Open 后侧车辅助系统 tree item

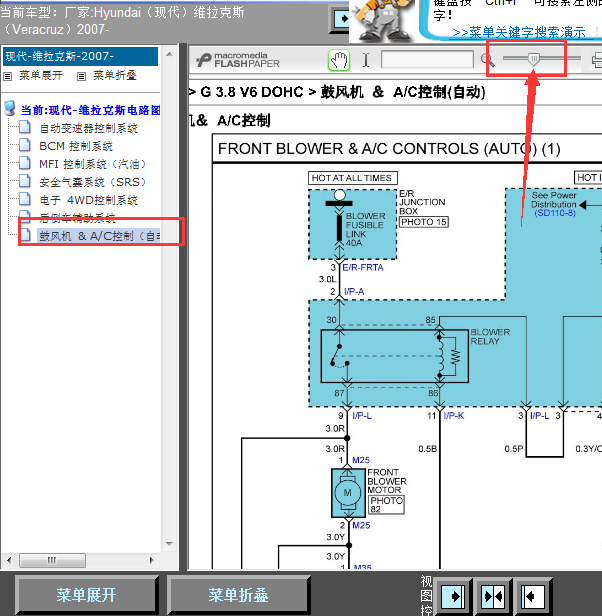tap(77, 218)
